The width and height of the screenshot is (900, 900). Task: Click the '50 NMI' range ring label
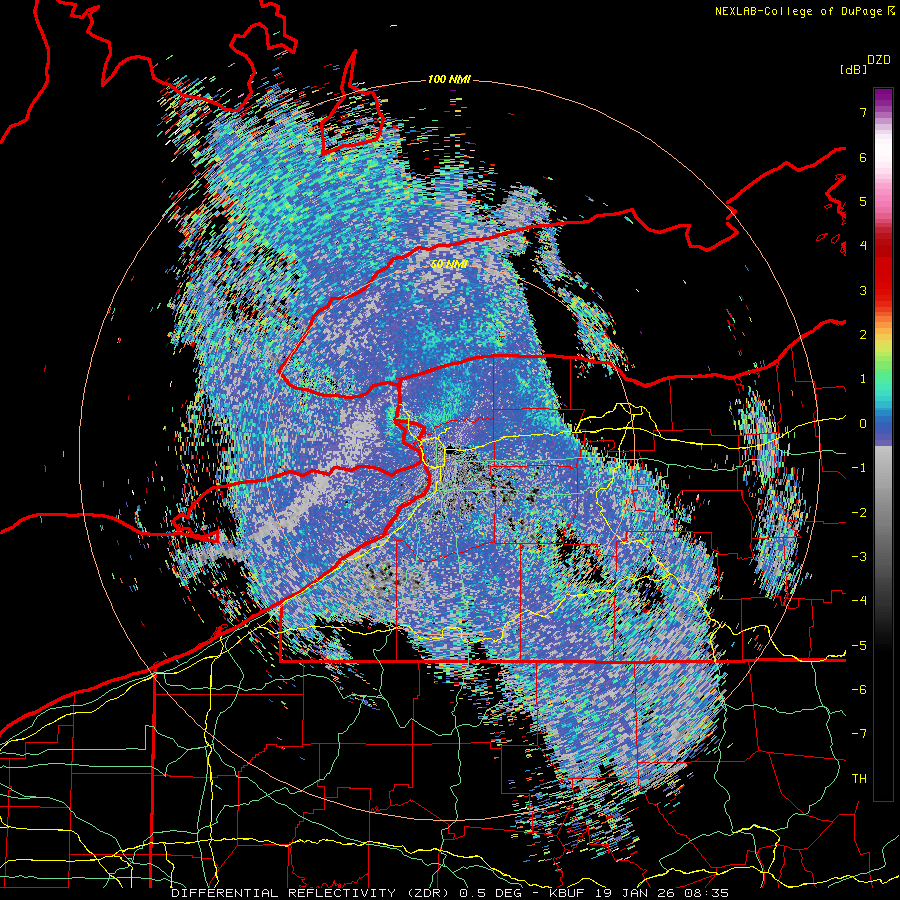(449, 265)
